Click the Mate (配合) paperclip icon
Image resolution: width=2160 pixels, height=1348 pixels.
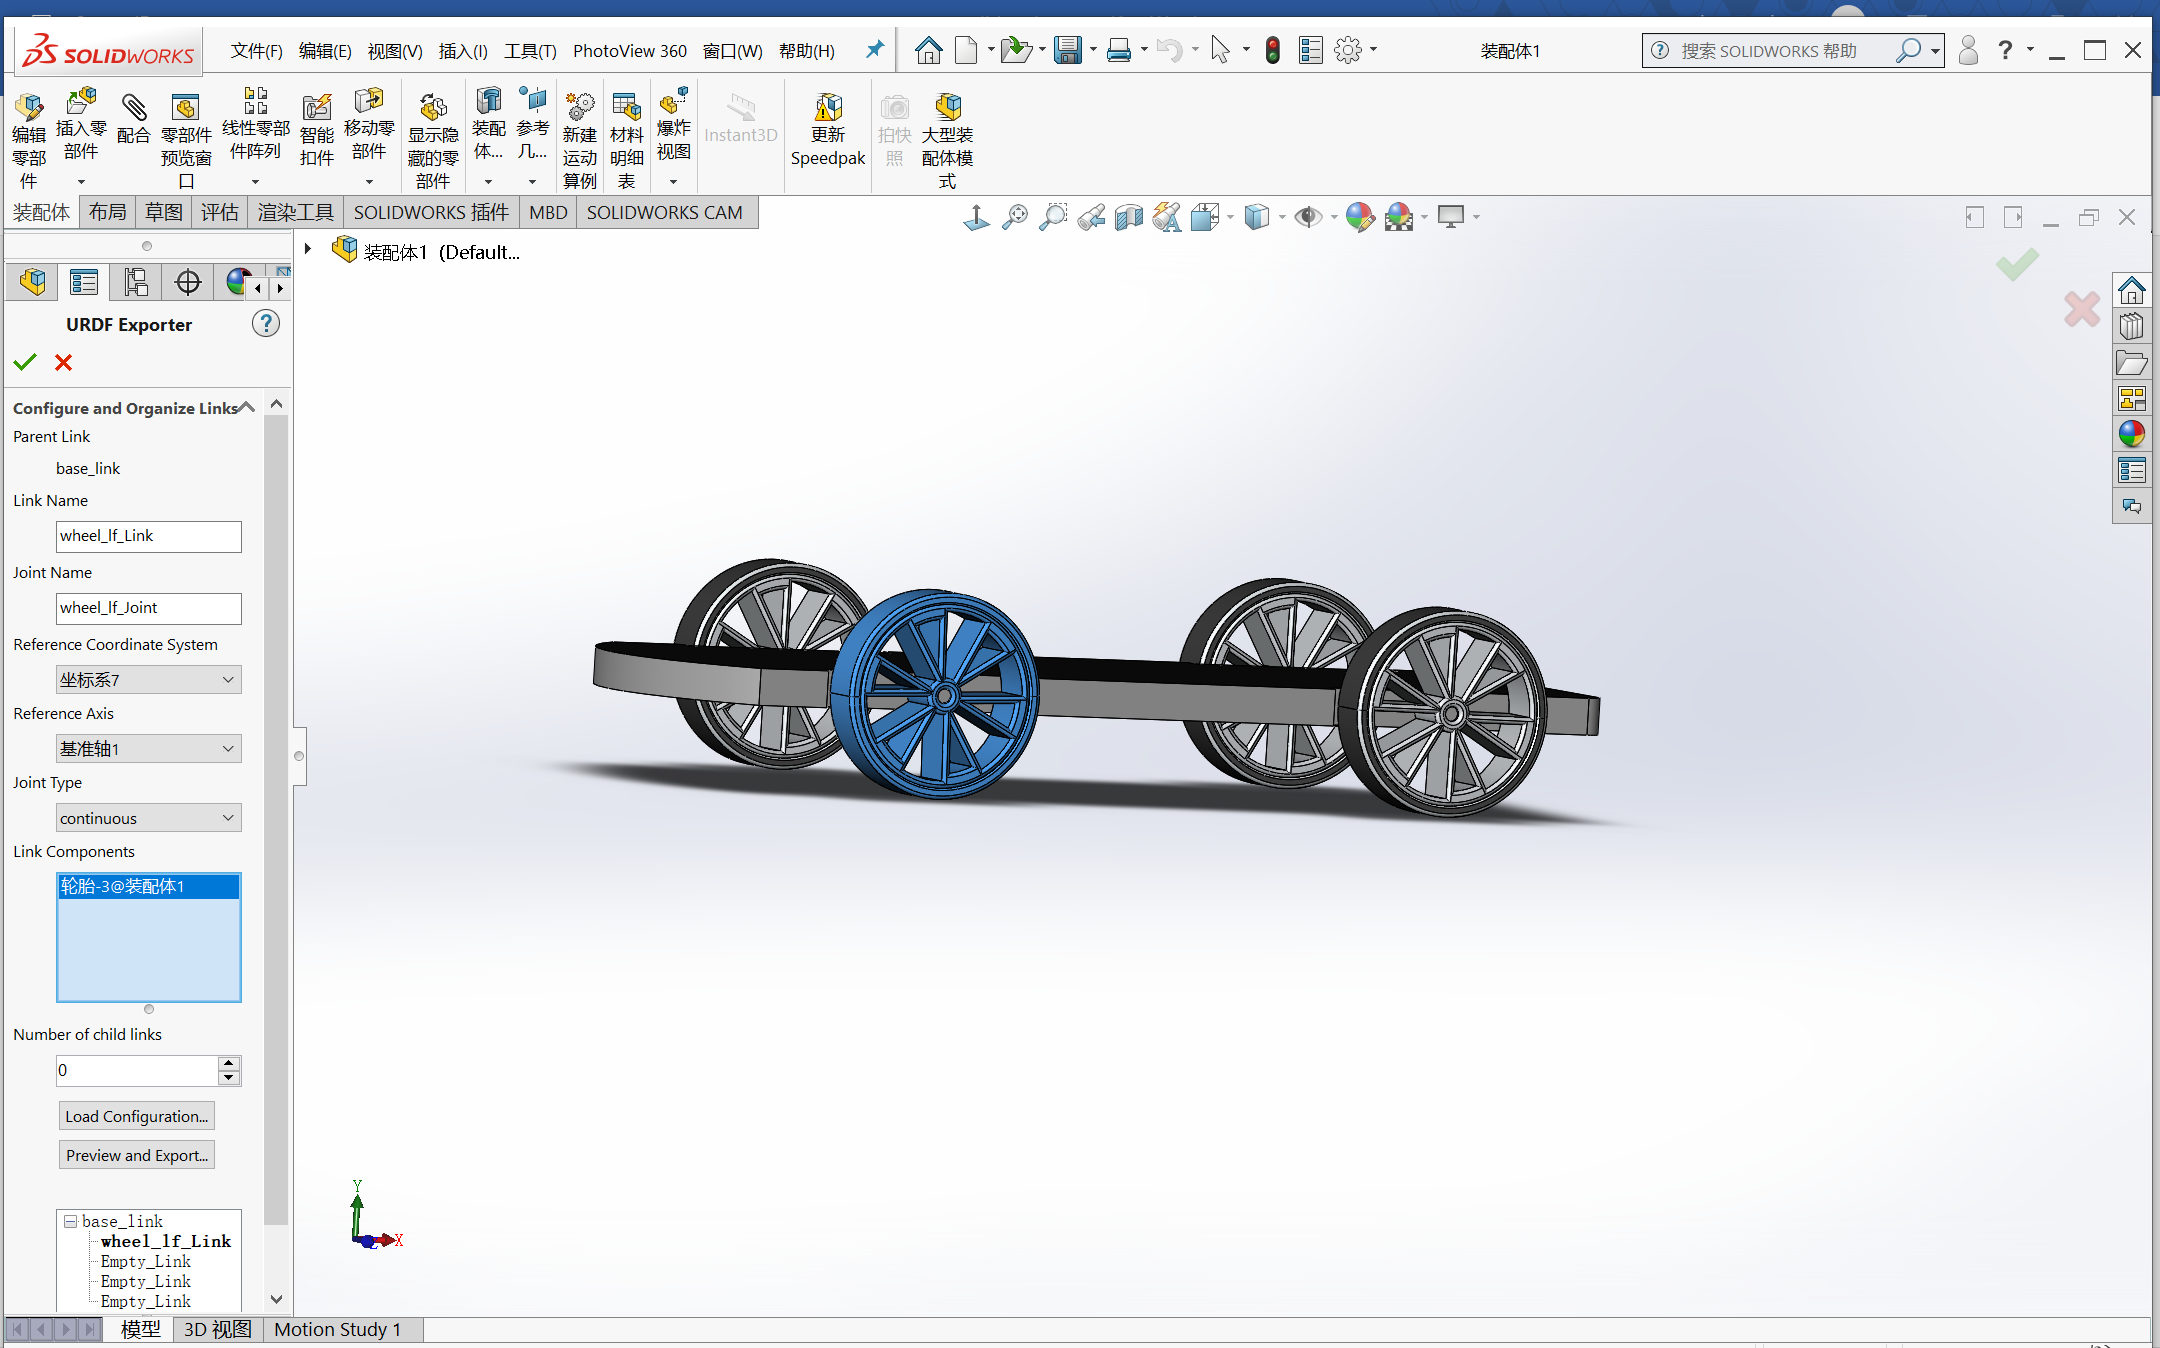133,108
